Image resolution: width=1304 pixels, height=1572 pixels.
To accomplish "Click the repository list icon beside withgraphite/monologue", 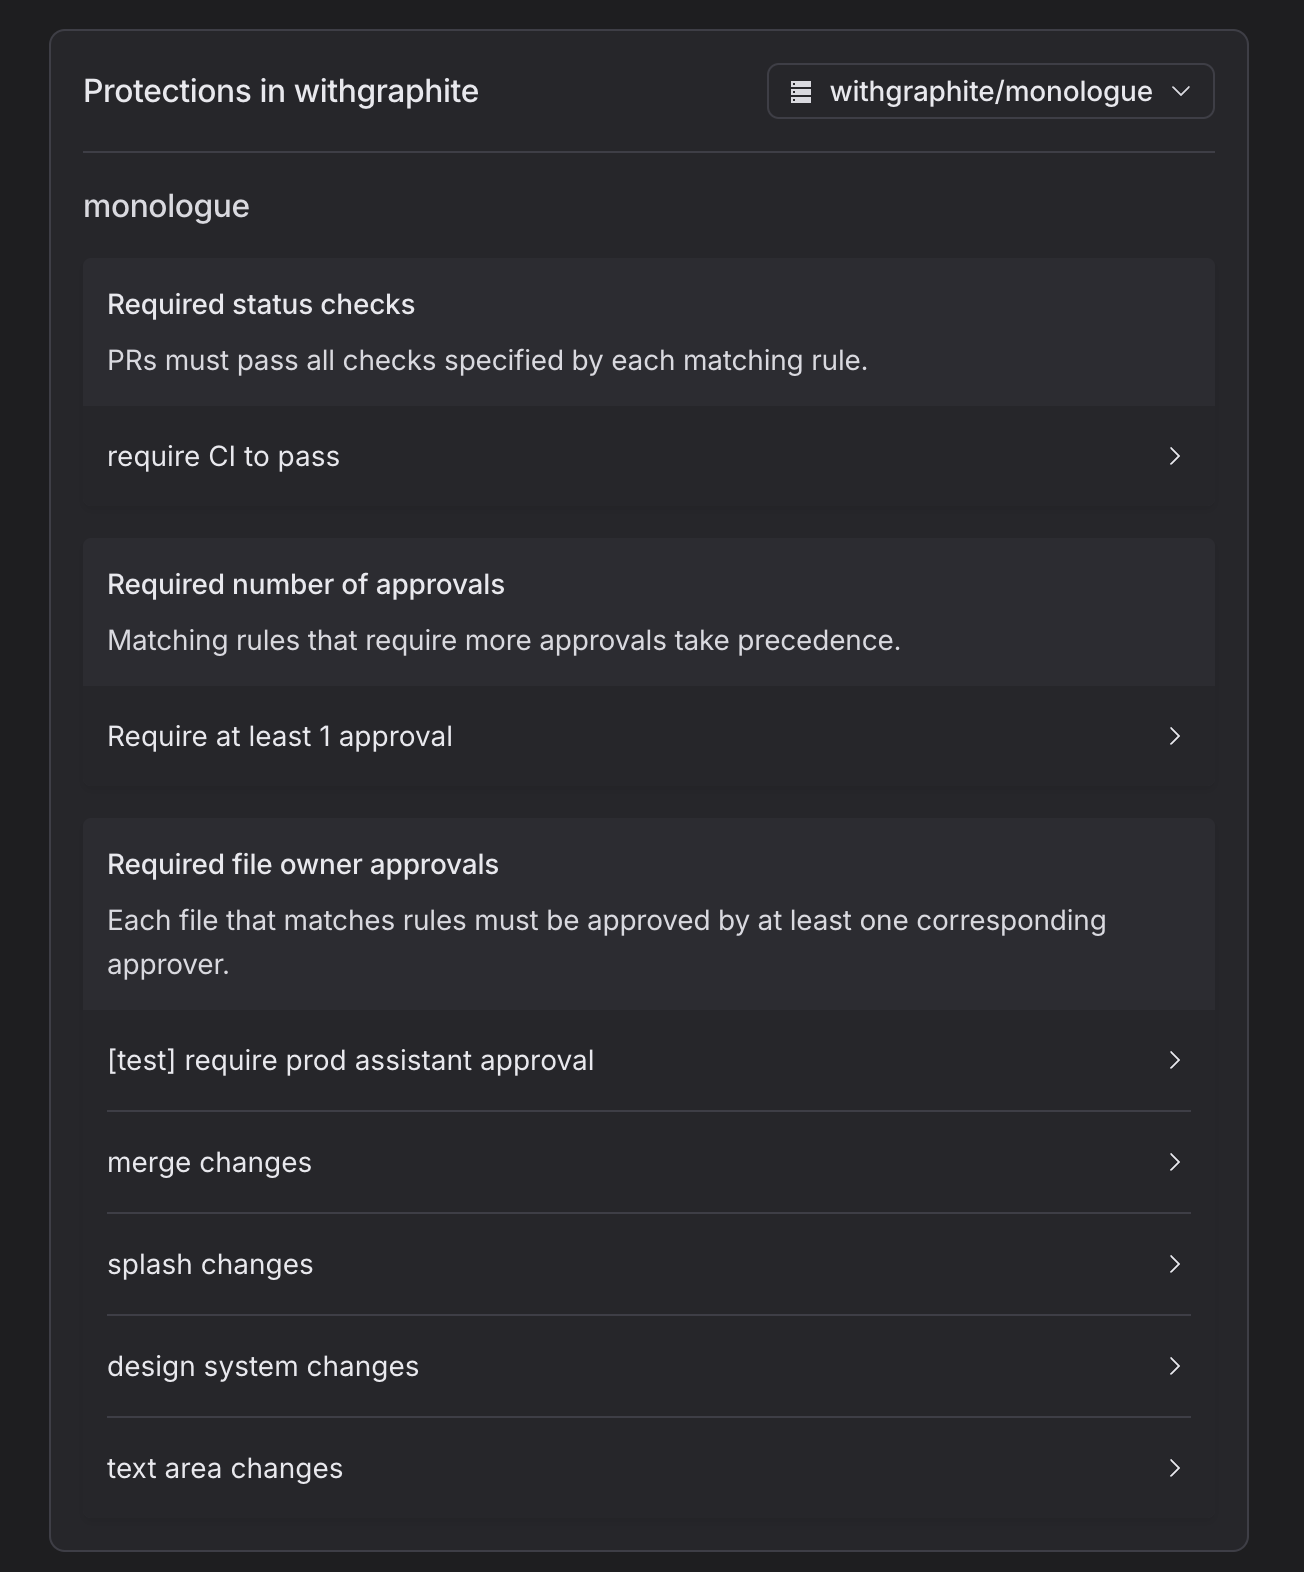I will click(799, 91).
